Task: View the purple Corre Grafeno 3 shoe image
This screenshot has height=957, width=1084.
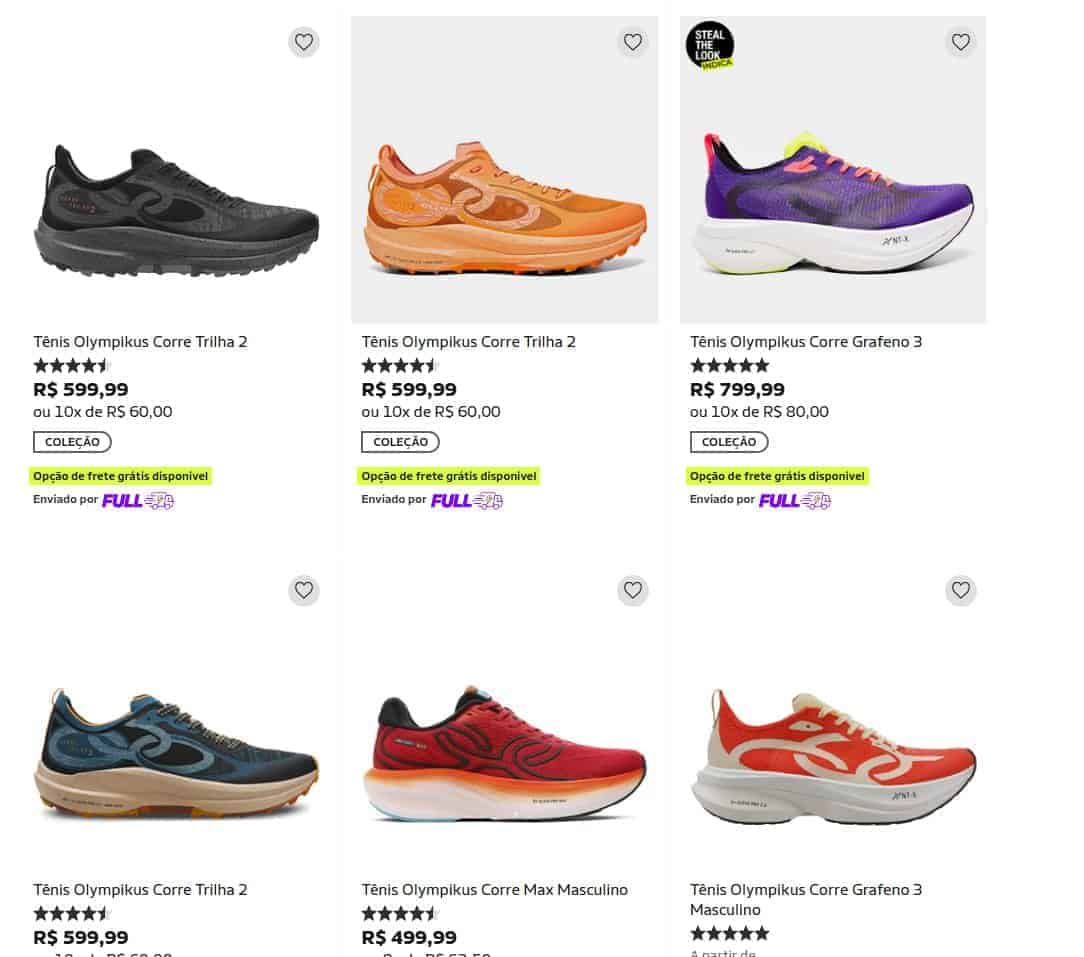Action: point(833,205)
